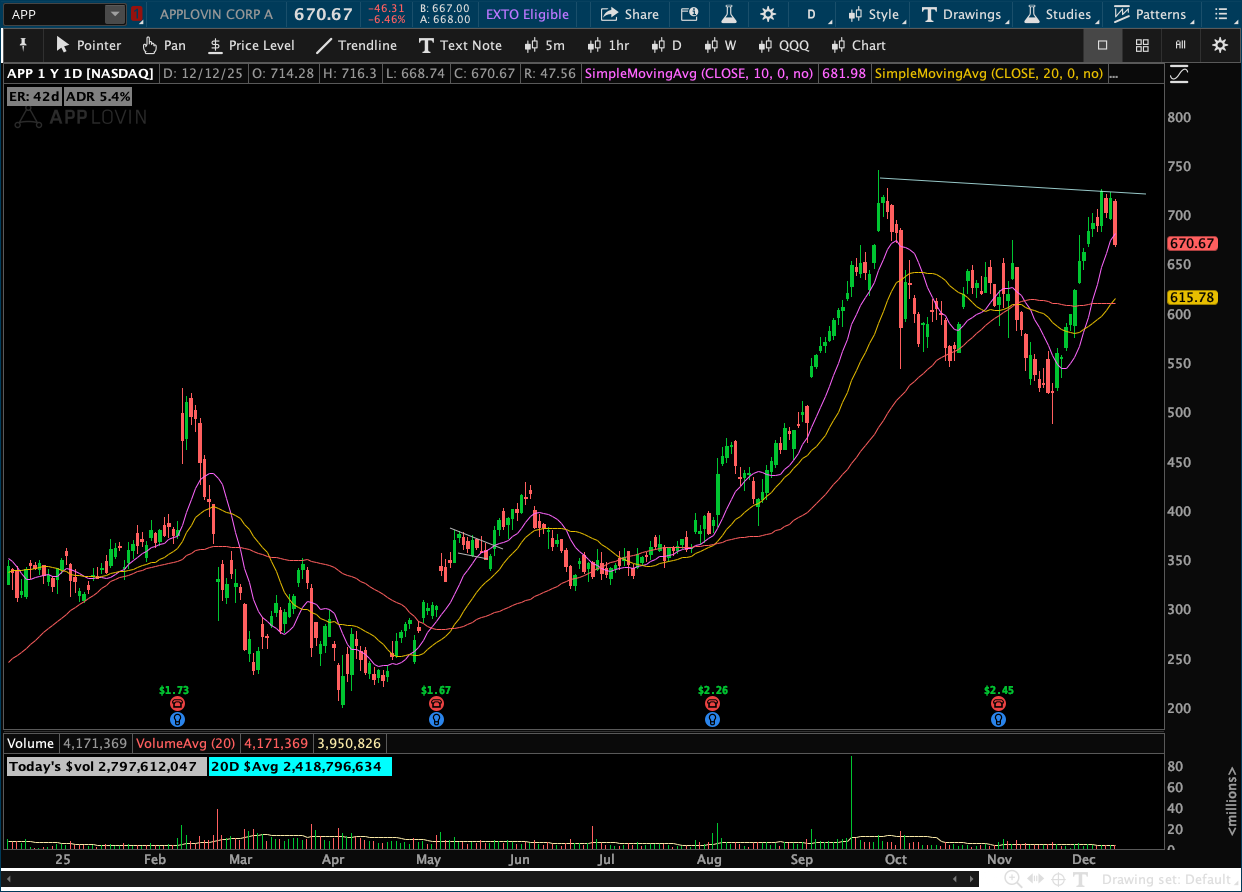Load the QQQ quick chart button
This screenshot has width=1242, height=892.
coord(783,45)
